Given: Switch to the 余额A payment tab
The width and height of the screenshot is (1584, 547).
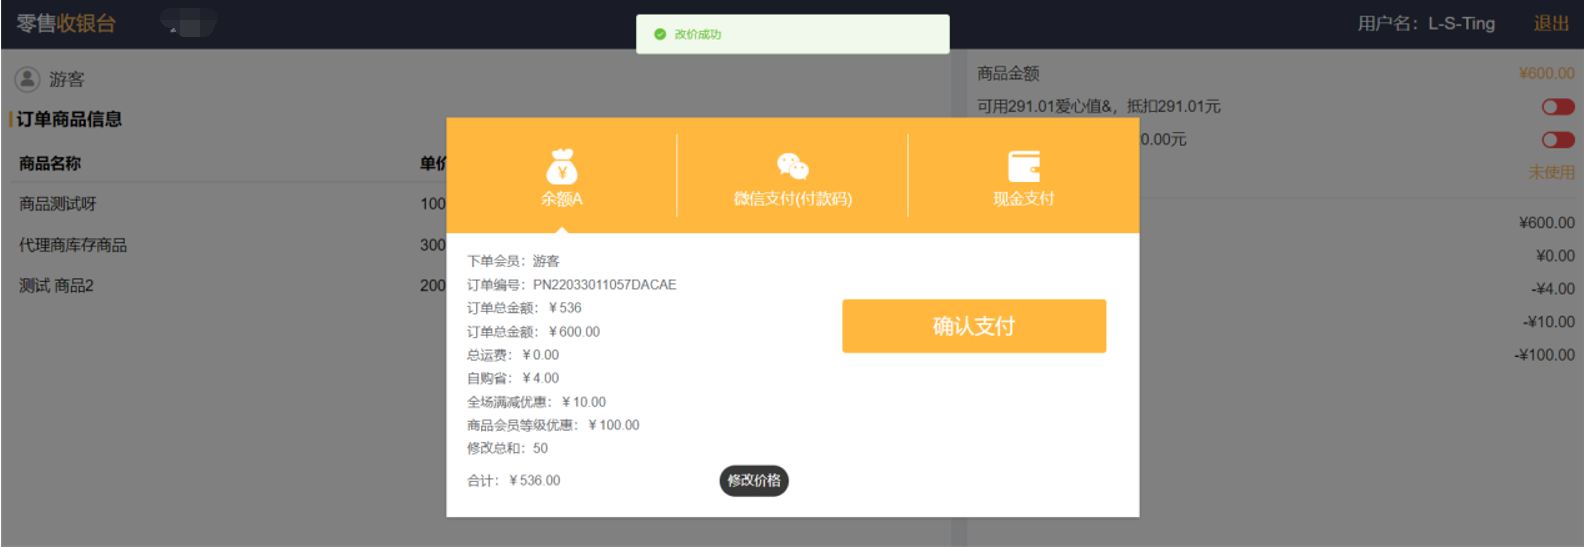Looking at the screenshot, I should click(562, 176).
